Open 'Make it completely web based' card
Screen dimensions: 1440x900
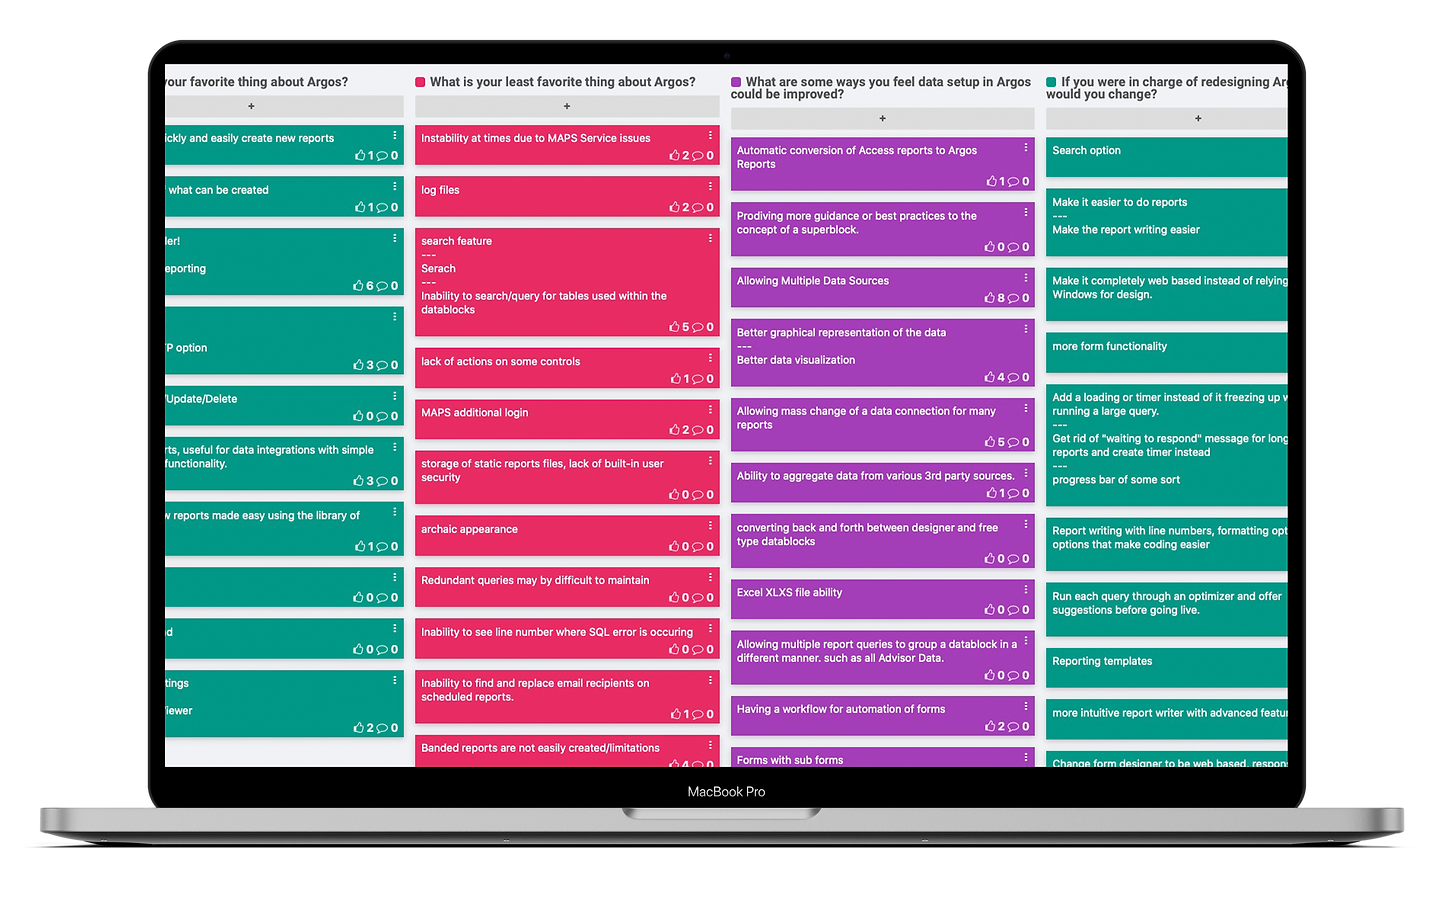tap(1167, 294)
